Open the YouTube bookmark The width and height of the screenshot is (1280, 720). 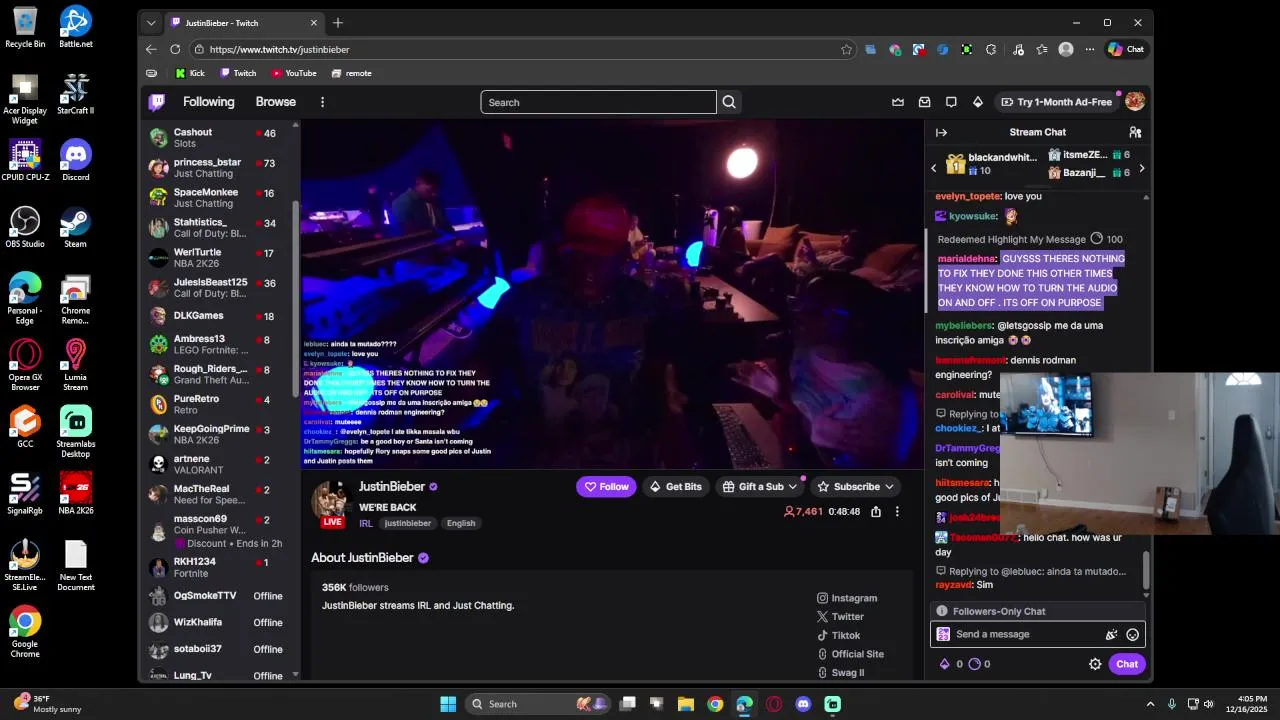tap(294, 73)
